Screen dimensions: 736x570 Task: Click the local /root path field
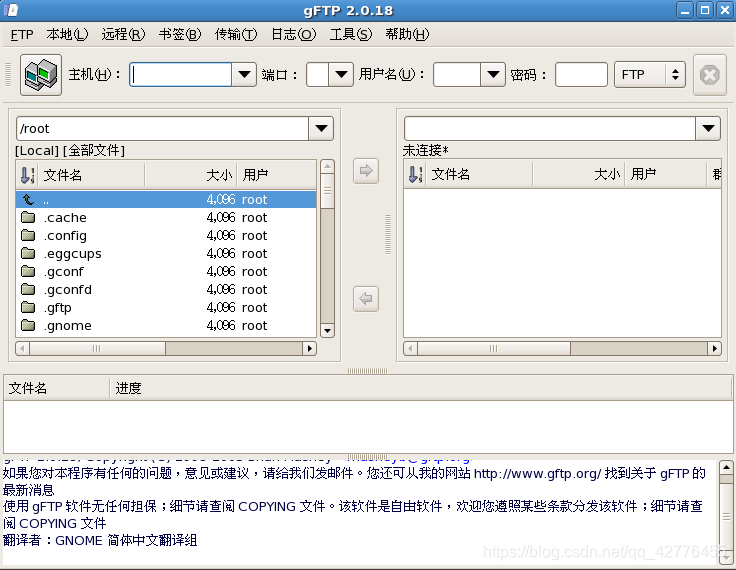(x=162, y=129)
